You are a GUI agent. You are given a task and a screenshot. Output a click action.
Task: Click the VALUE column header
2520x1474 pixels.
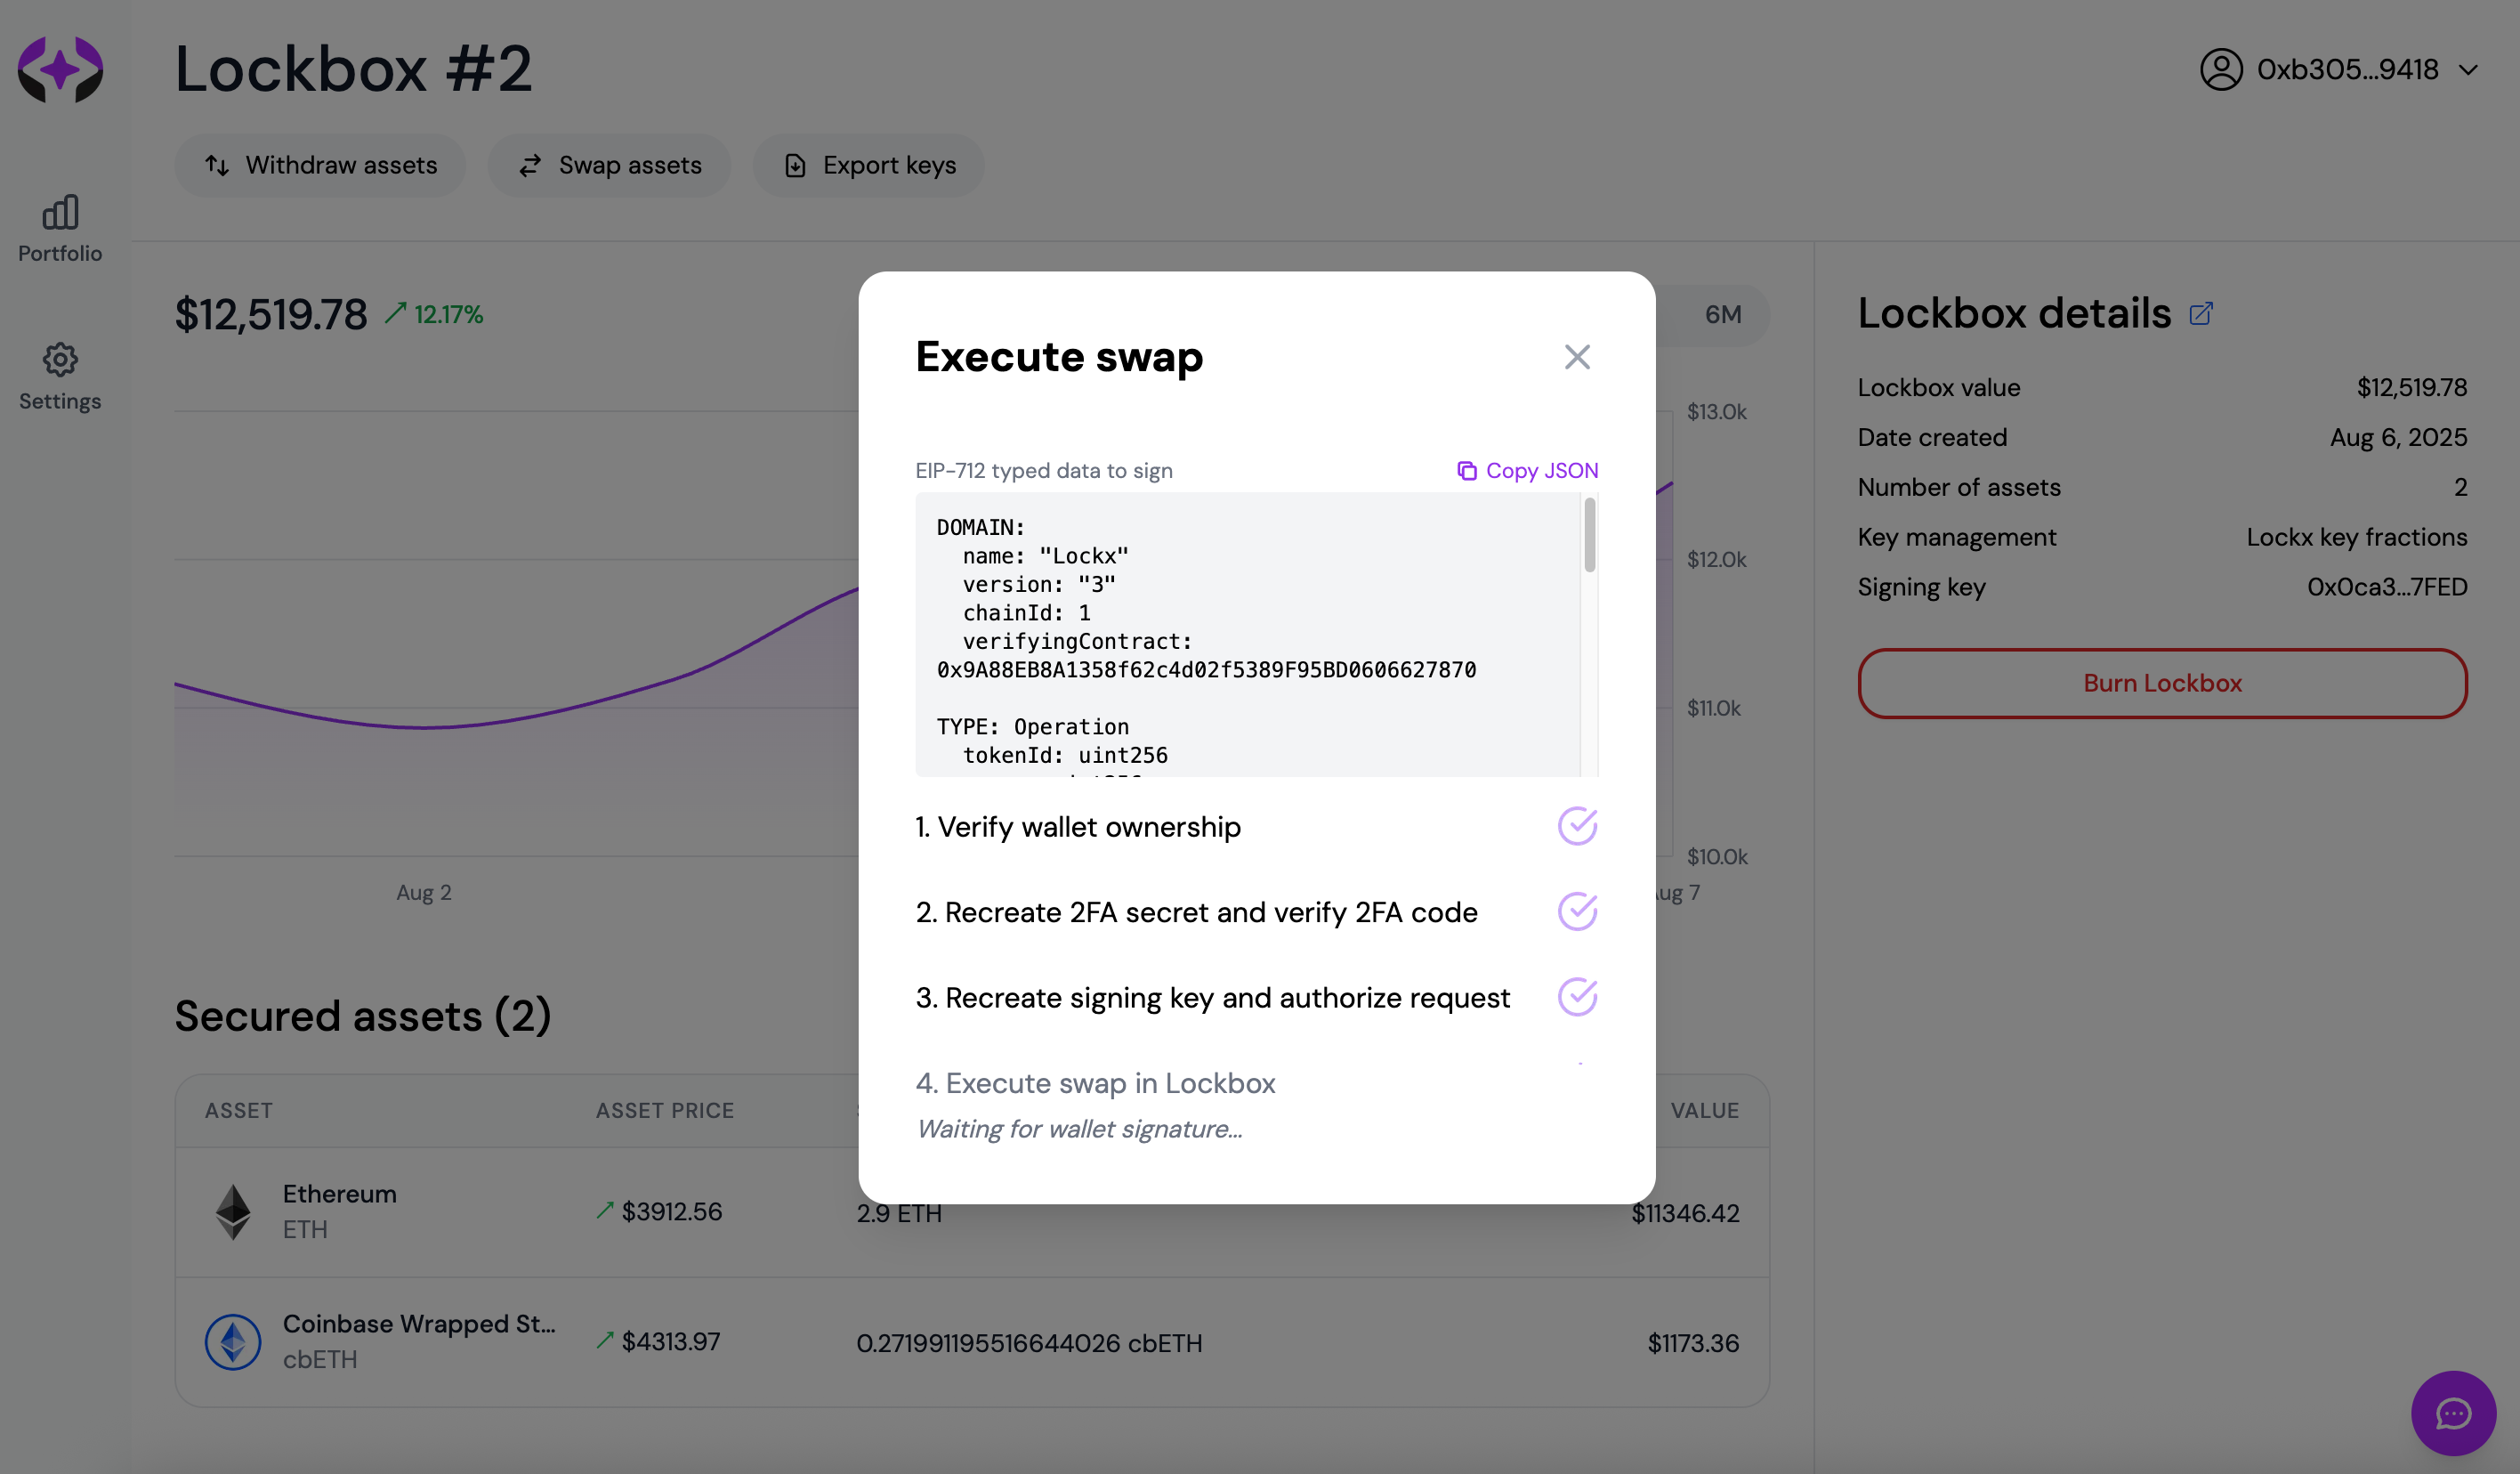point(1705,1110)
